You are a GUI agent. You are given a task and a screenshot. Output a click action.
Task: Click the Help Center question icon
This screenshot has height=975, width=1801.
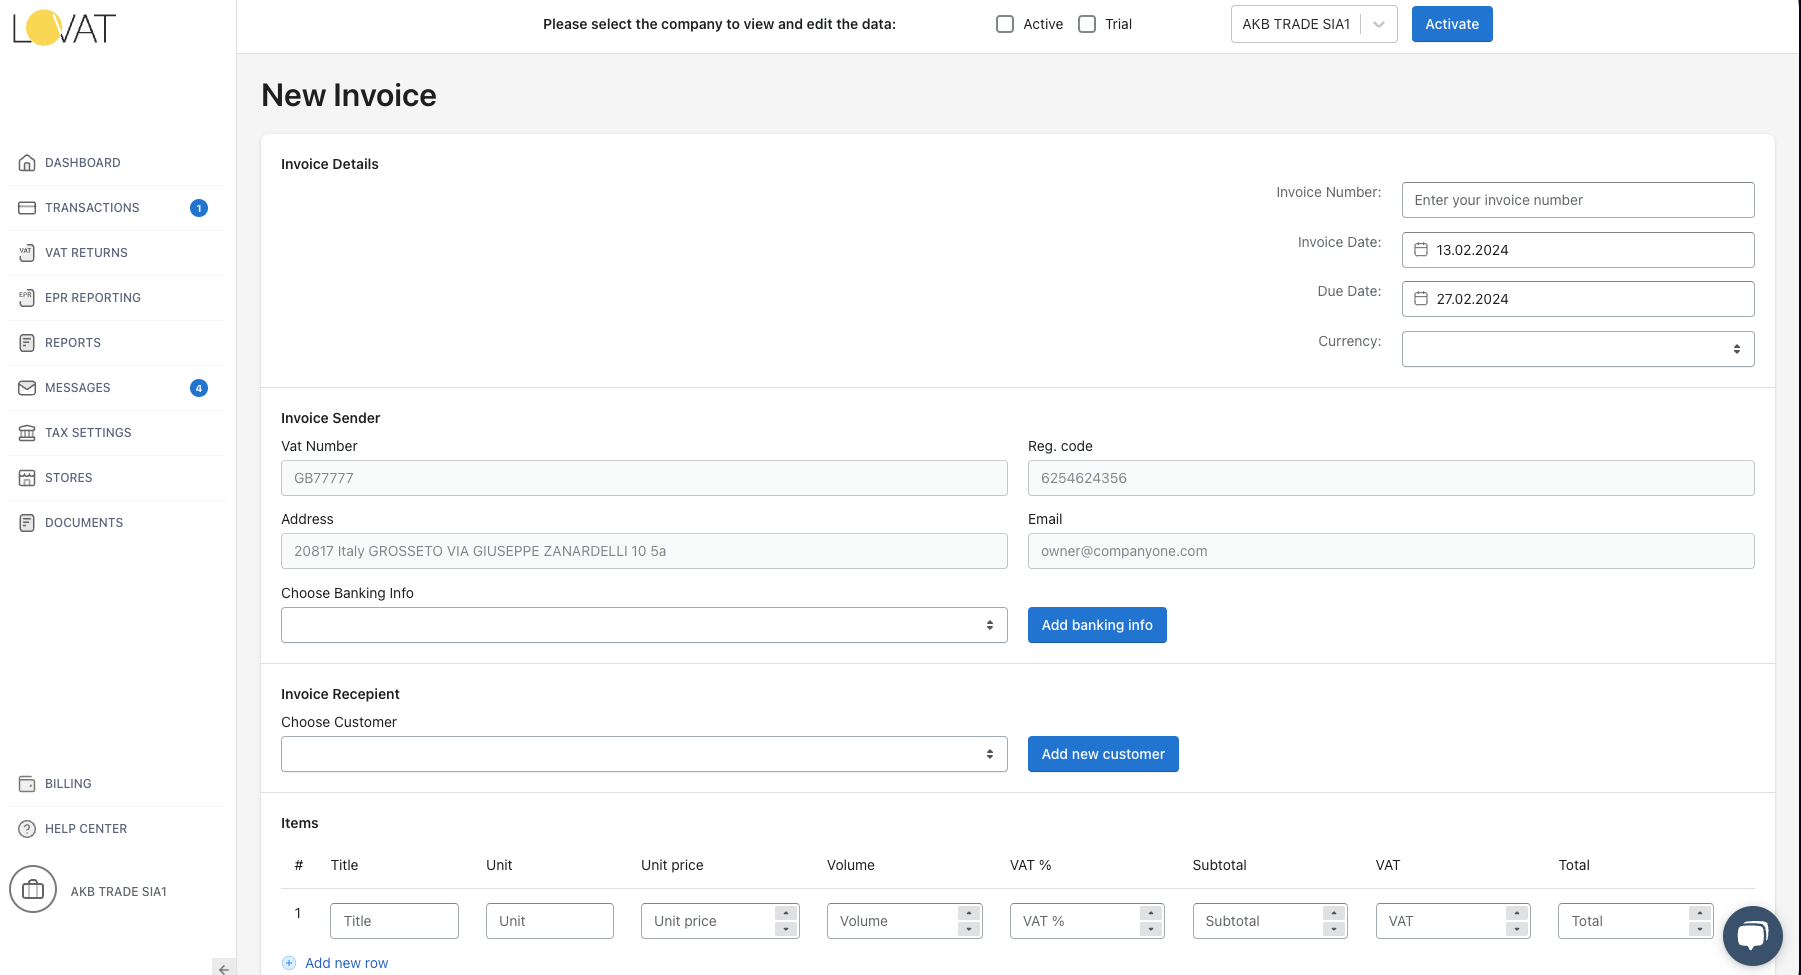click(x=27, y=829)
